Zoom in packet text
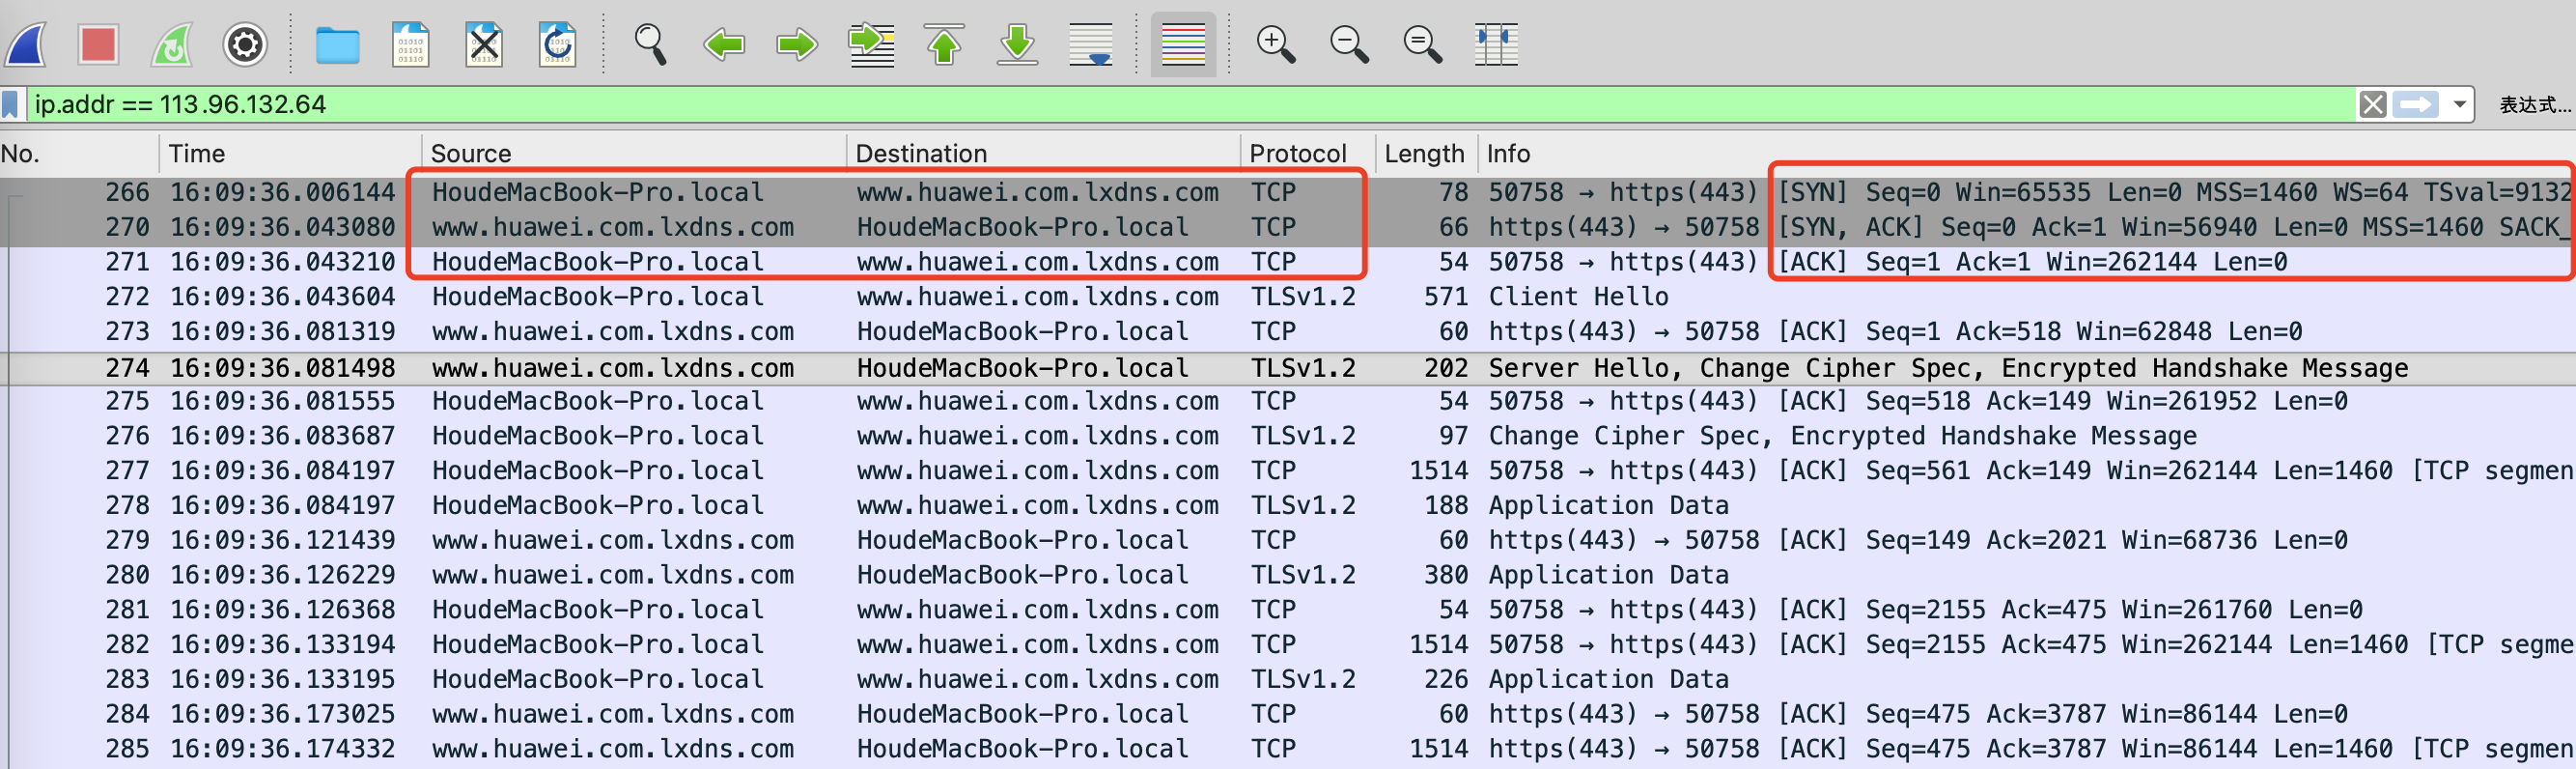The image size is (2576, 769). [1276, 45]
